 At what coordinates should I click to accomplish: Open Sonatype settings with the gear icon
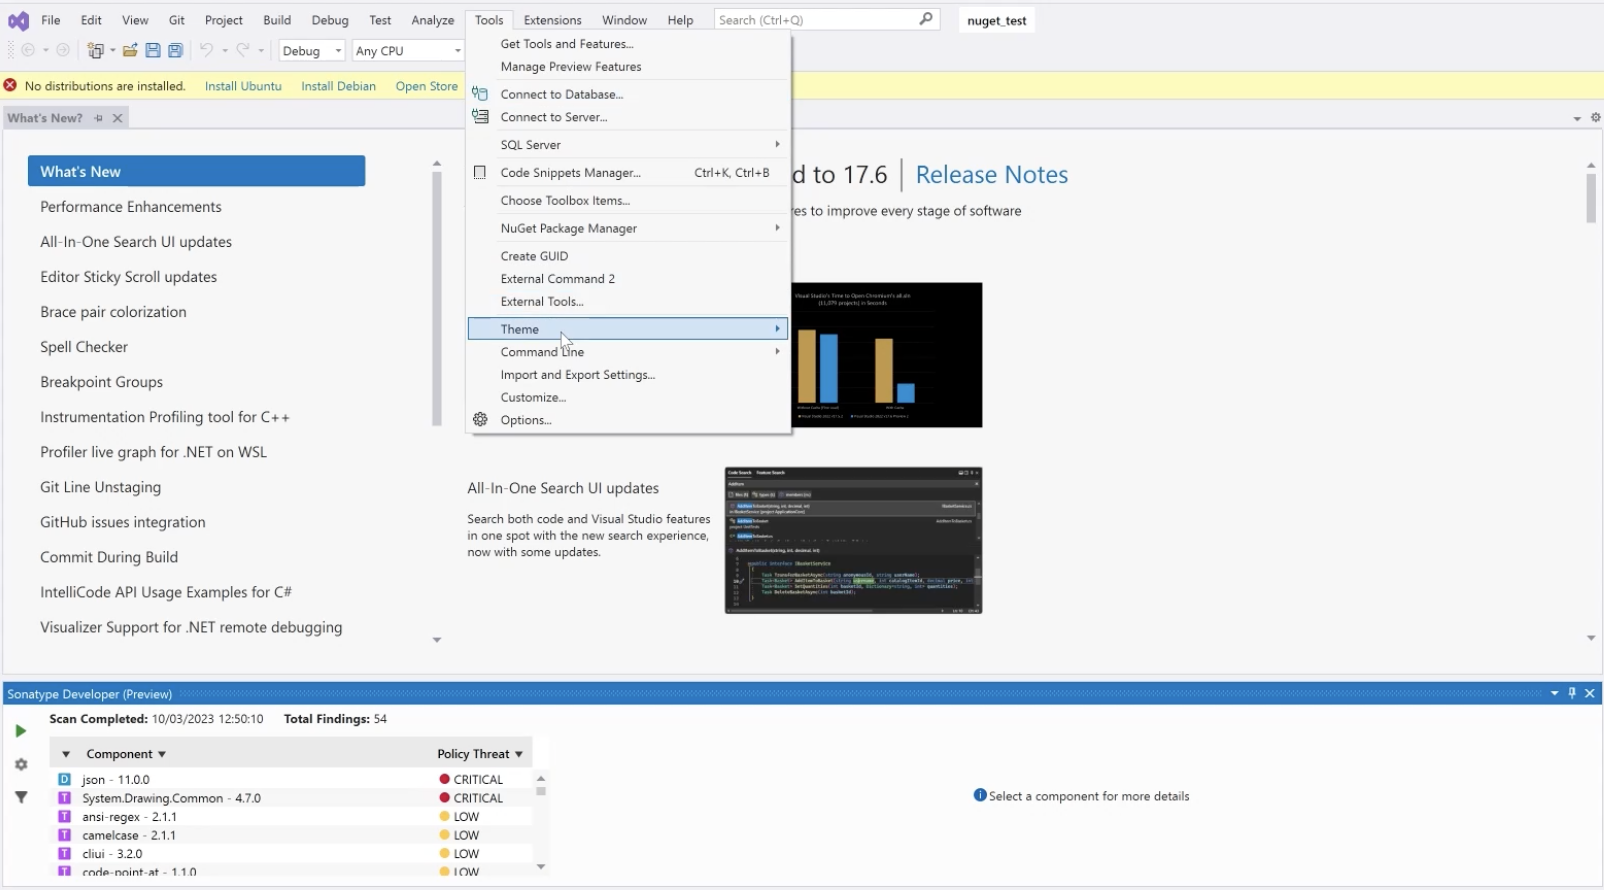coord(21,764)
